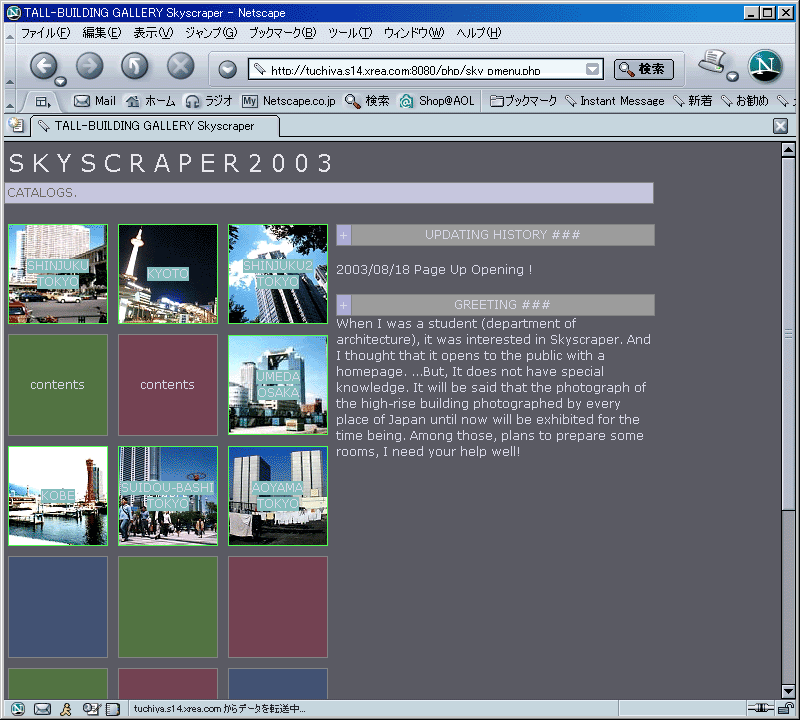Toggle the sidebar with the My Sidebar tab icon
This screenshot has height=720, width=800.
click(43, 102)
